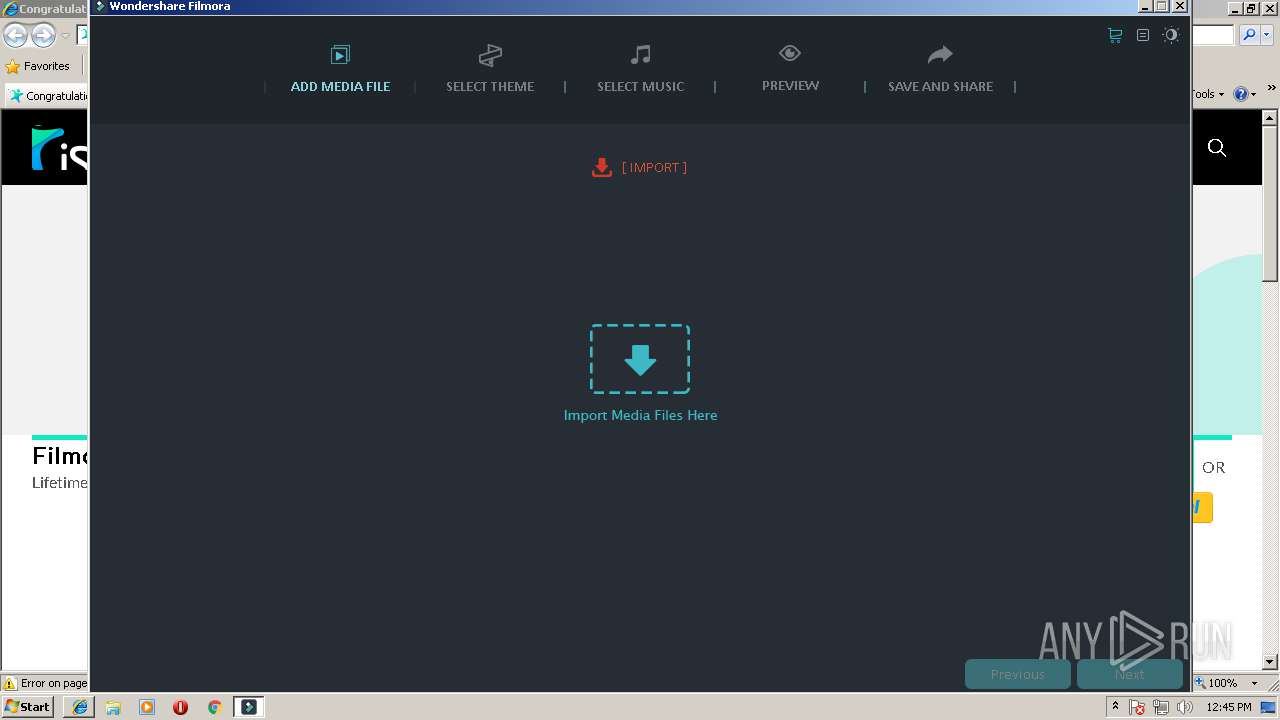Open Google Chrome from the taskbar
Screen dimensions: 1280x720
tap(214, 707)
